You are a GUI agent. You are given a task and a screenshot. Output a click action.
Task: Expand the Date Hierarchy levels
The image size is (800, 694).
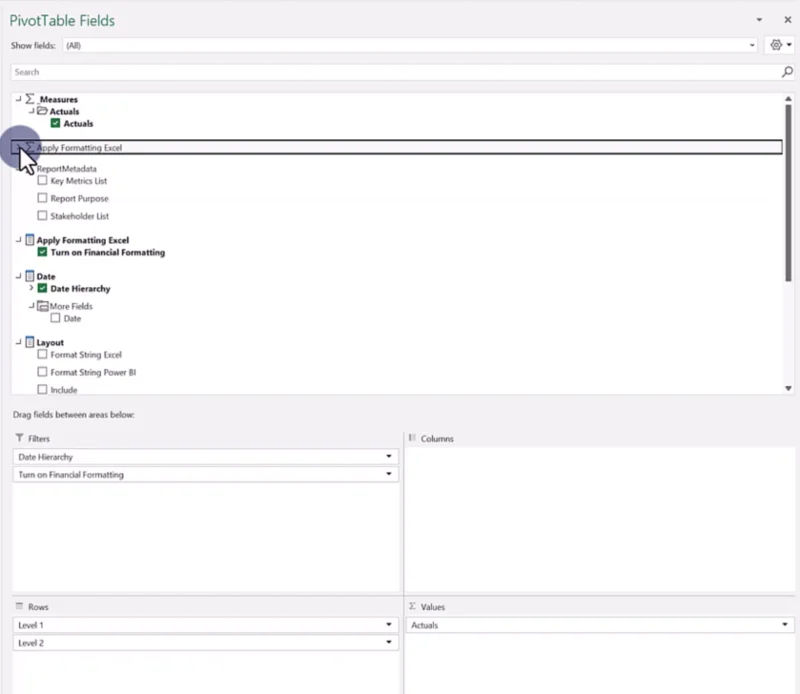31,288
